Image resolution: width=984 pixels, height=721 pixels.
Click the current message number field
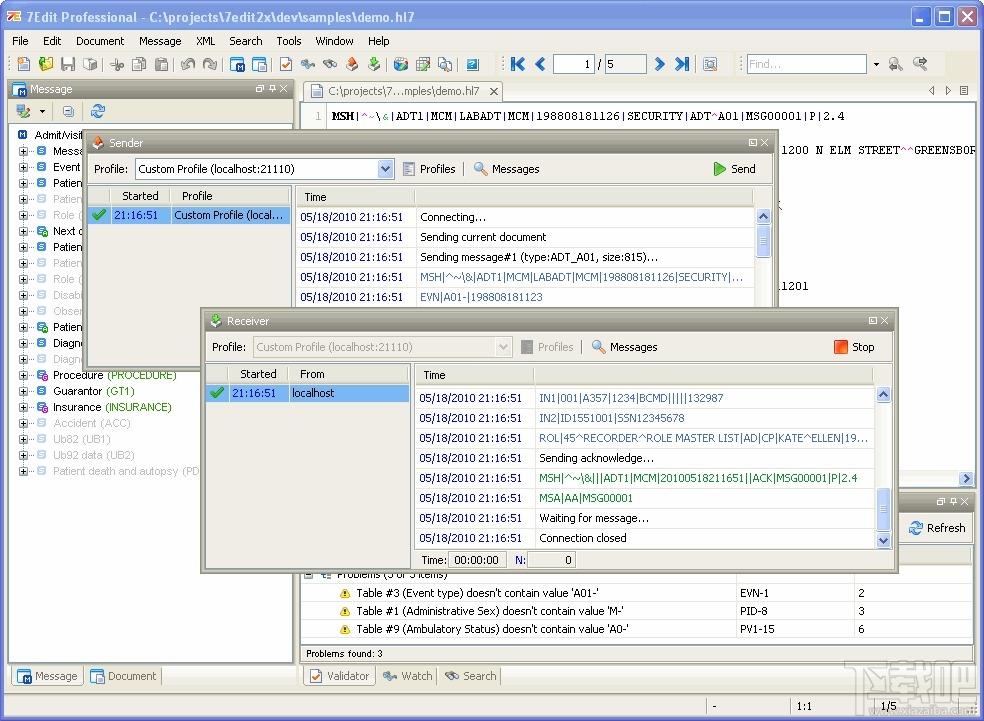point(574,64)
